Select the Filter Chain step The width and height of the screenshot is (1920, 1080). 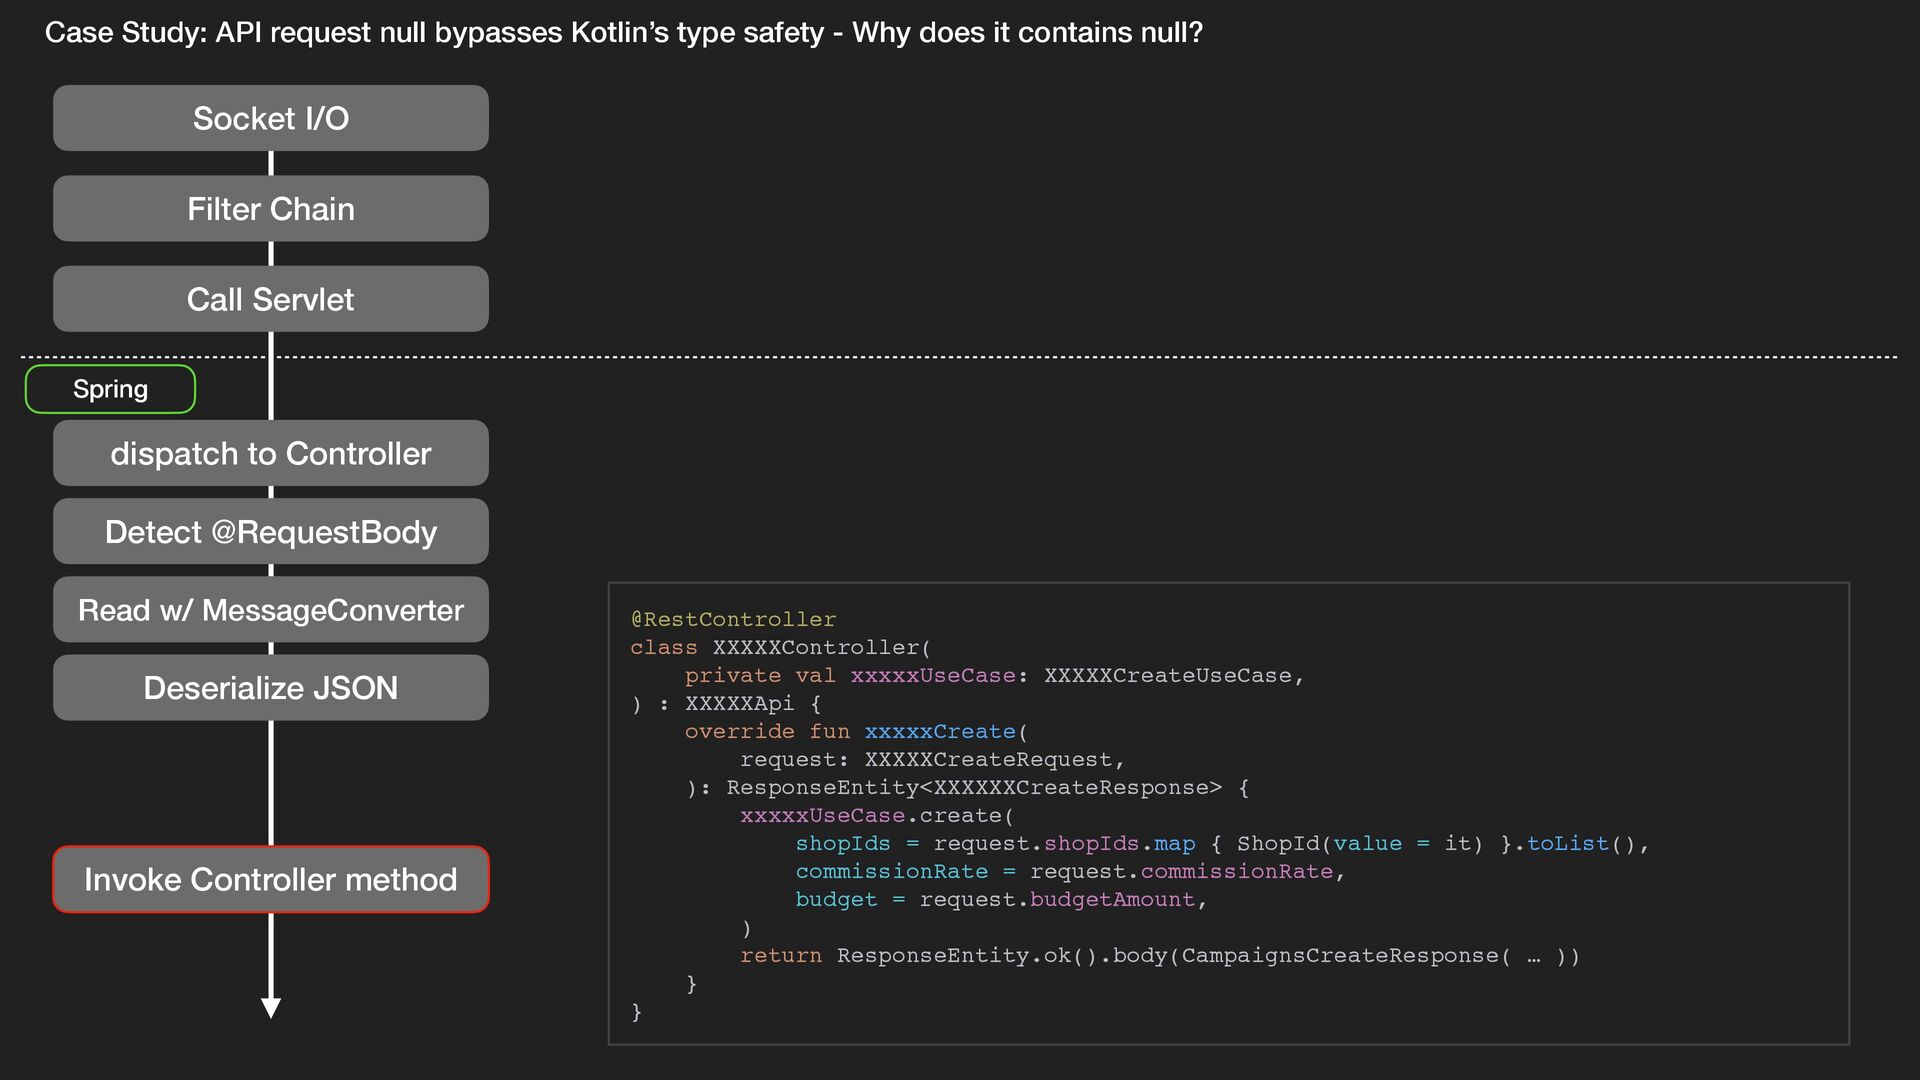tap(270, 209)
